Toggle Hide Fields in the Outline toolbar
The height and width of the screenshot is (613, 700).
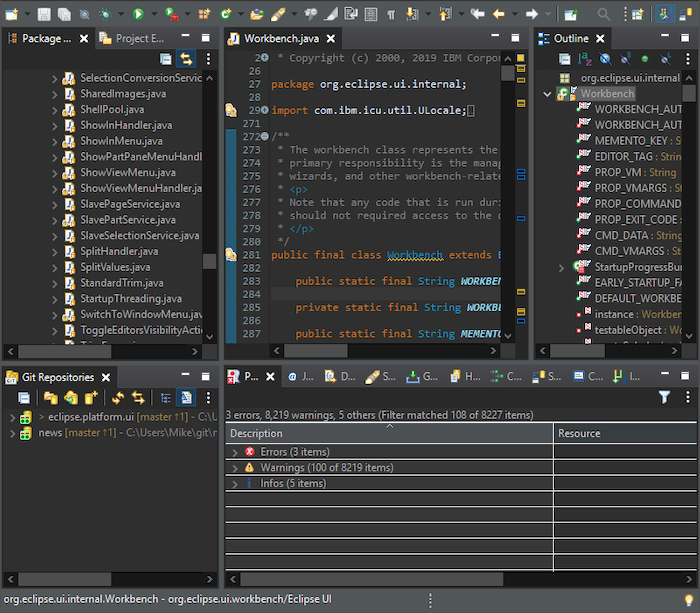[x=606, y=60]
